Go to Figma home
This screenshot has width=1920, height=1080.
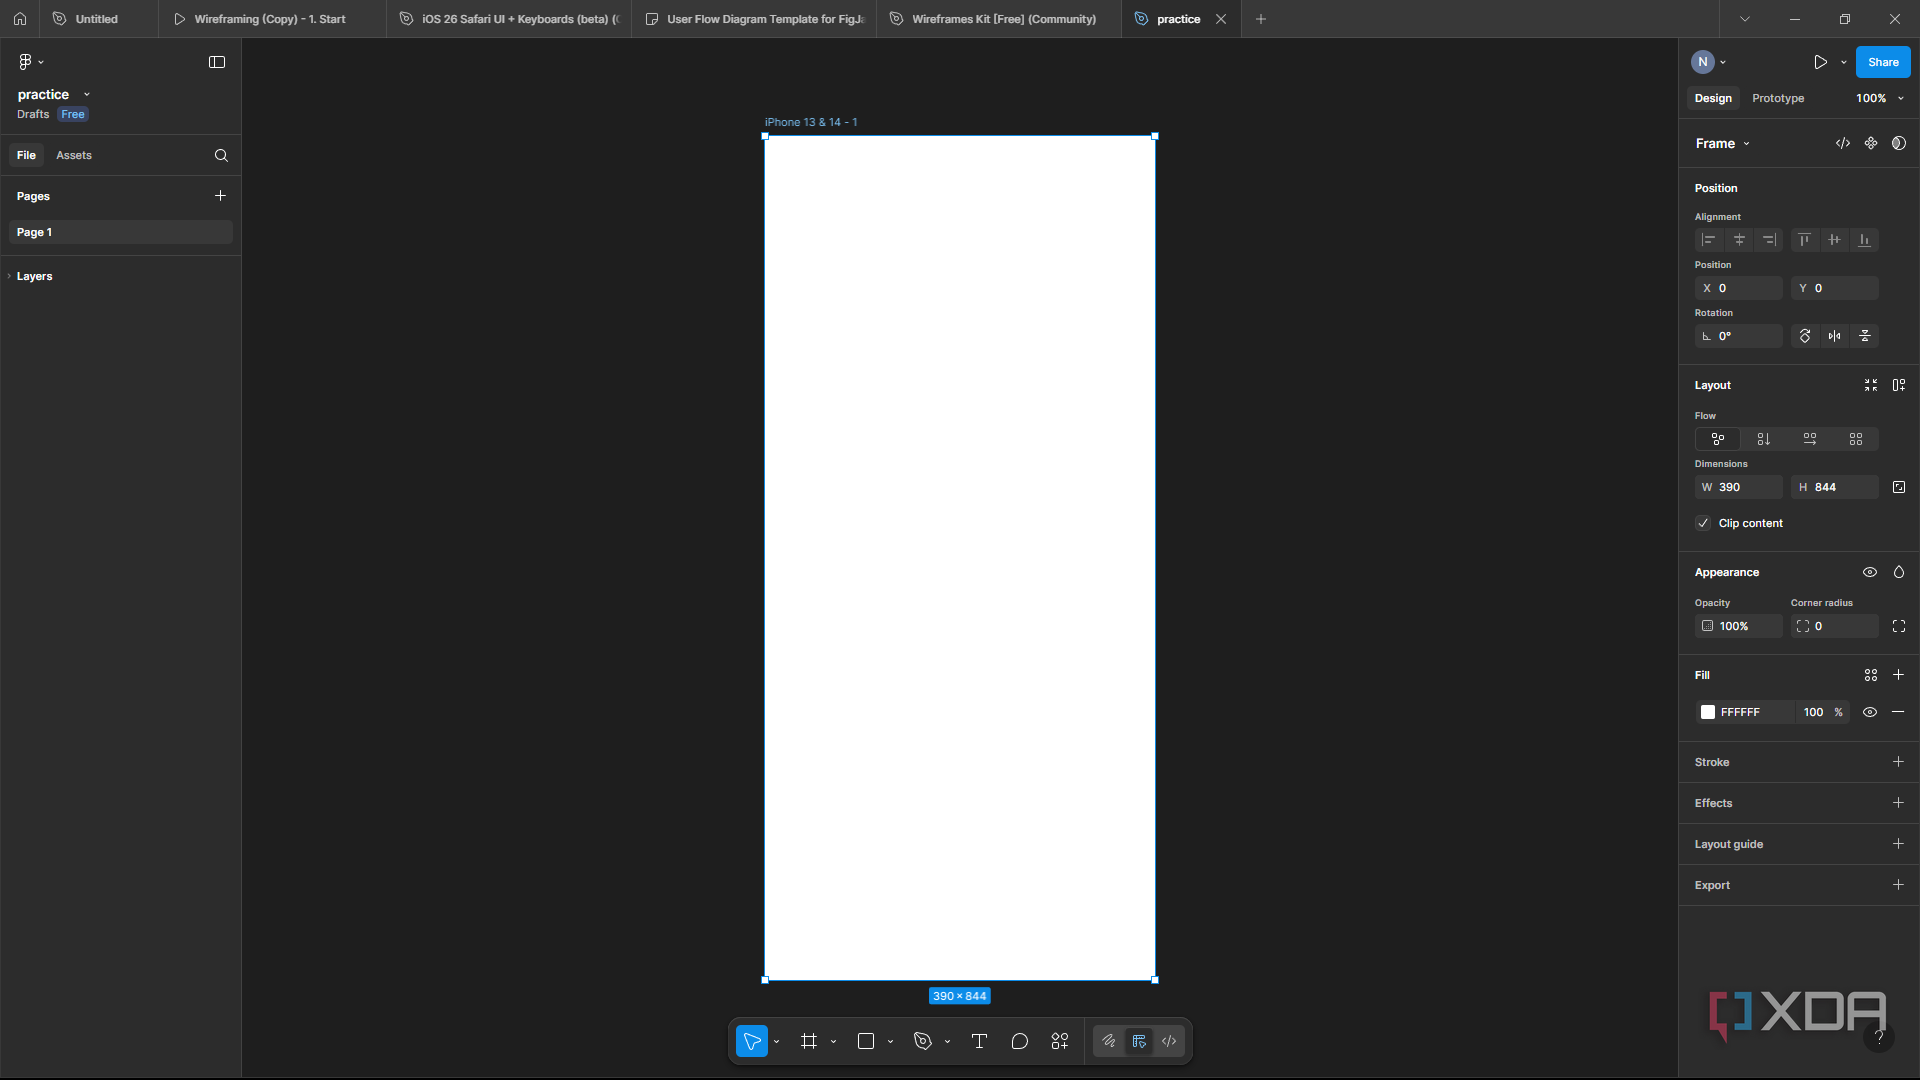20,19
